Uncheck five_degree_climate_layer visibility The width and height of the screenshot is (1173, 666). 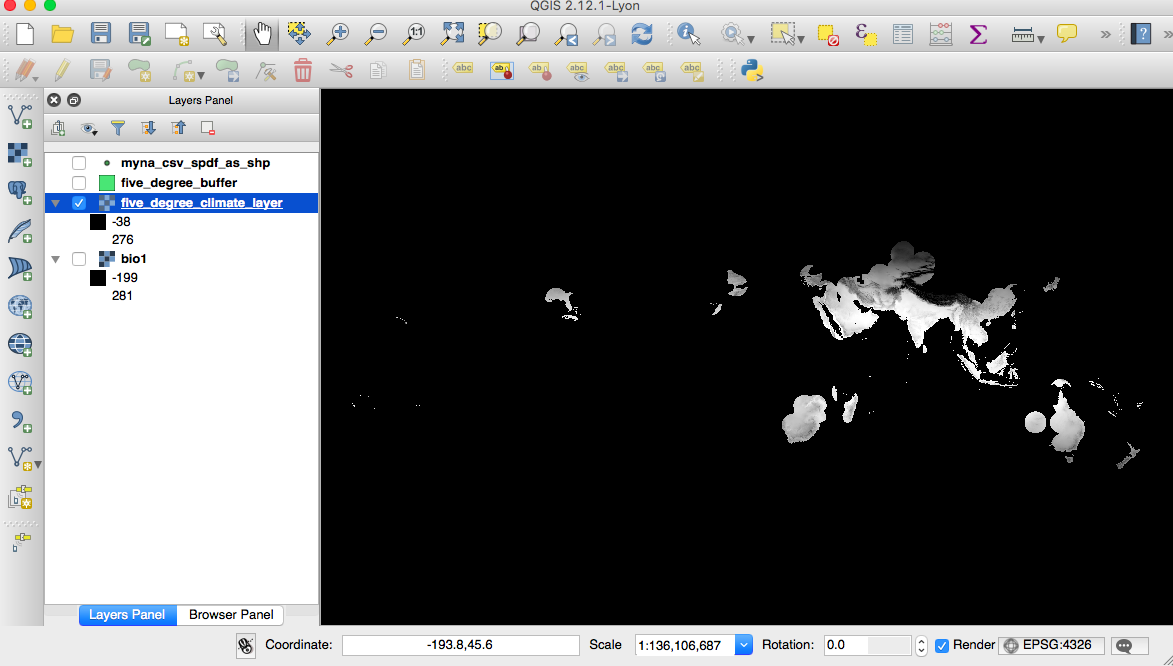tap(79, 203)
